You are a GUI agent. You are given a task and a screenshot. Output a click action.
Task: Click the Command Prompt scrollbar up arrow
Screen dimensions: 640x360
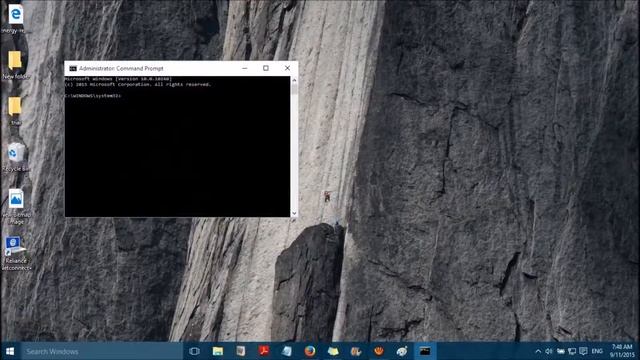pos(294,80)
